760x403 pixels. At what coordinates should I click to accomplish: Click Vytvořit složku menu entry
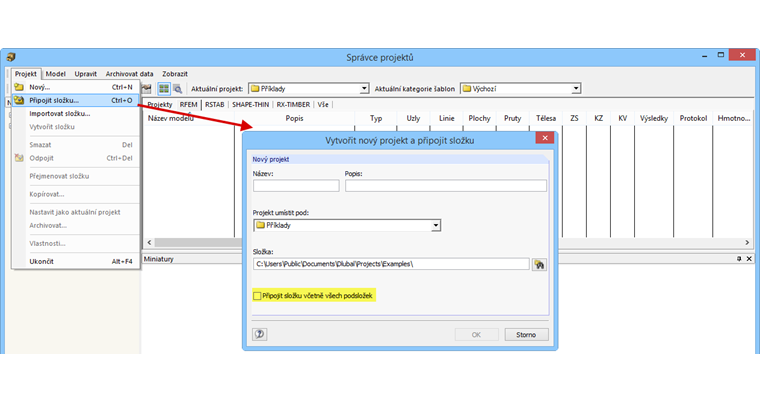pos(76,127)
